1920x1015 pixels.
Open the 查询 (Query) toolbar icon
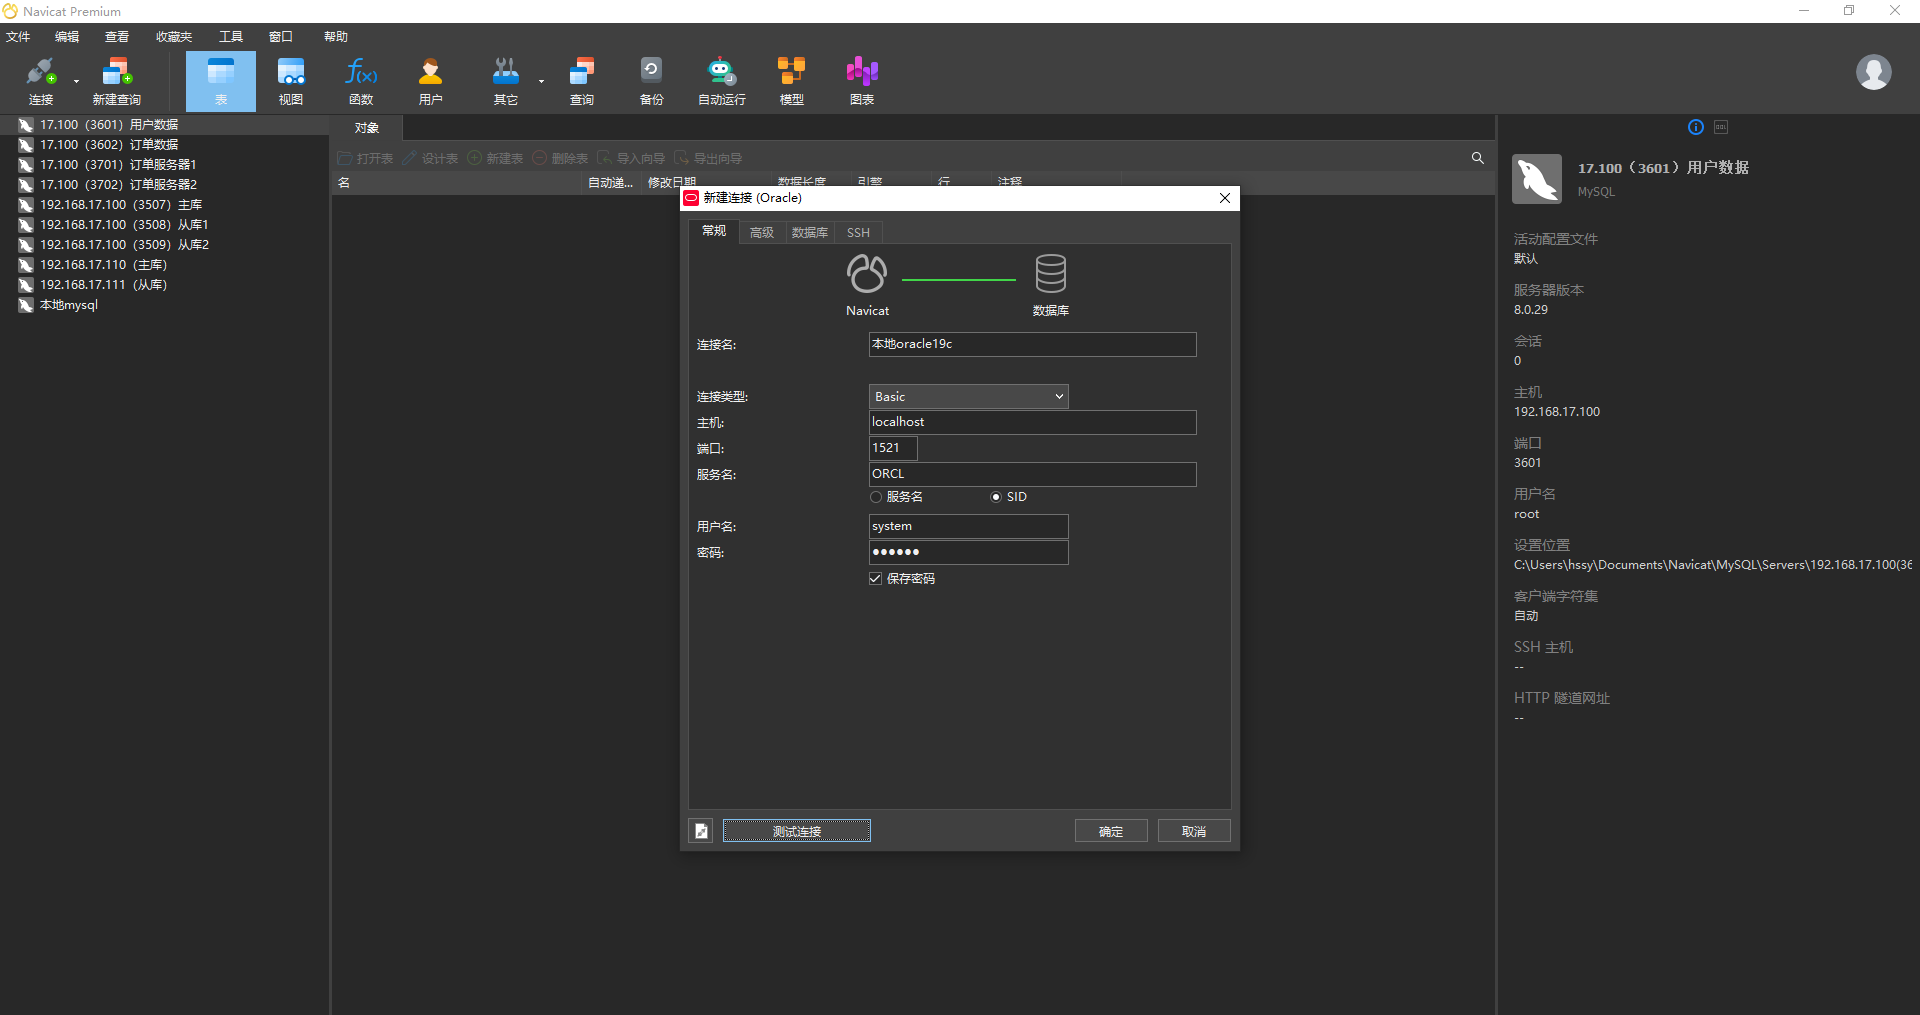582,81
